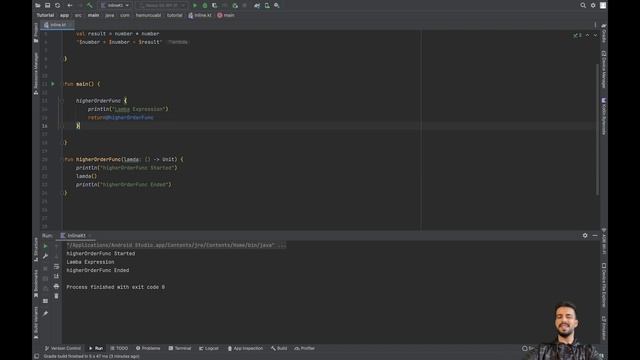Image resolution: width=640 pixels, height=360 pixels.
Task: Open Version Control tool window
Action: click(x=63, y=348)
